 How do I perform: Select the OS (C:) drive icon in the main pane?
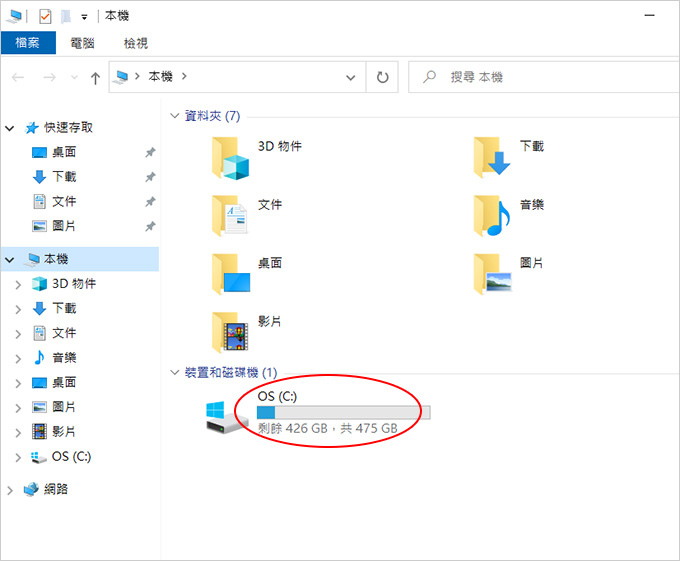coord(227,417)
